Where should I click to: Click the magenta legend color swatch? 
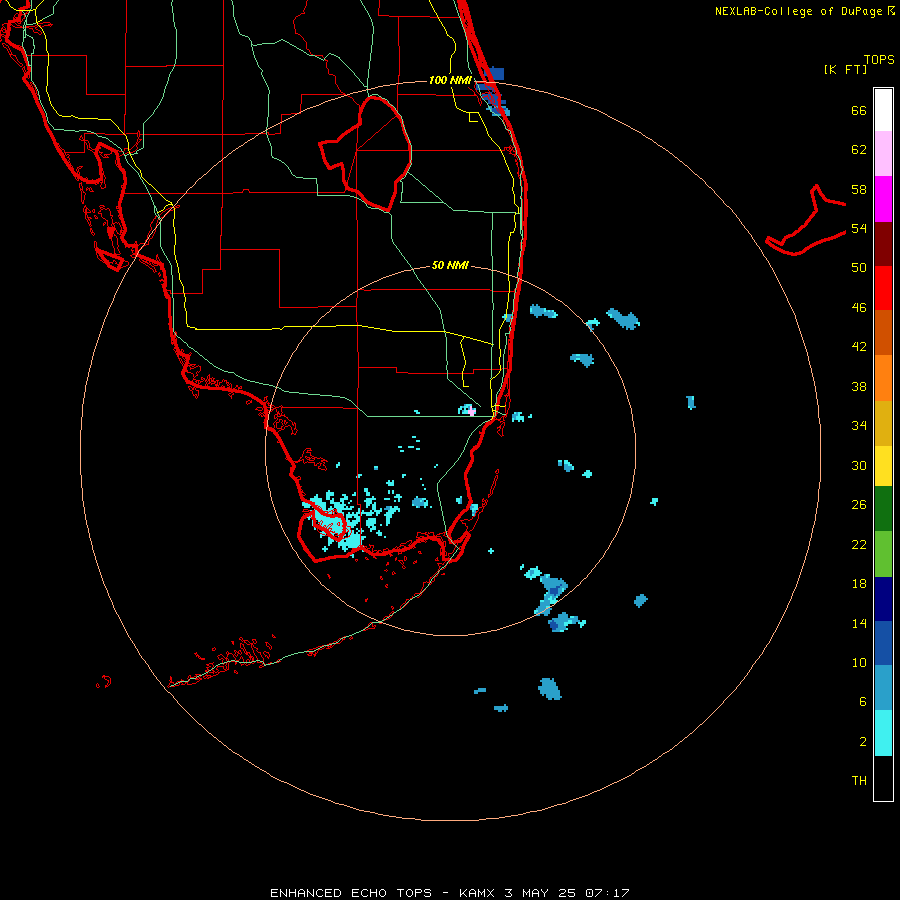(883, 199)
